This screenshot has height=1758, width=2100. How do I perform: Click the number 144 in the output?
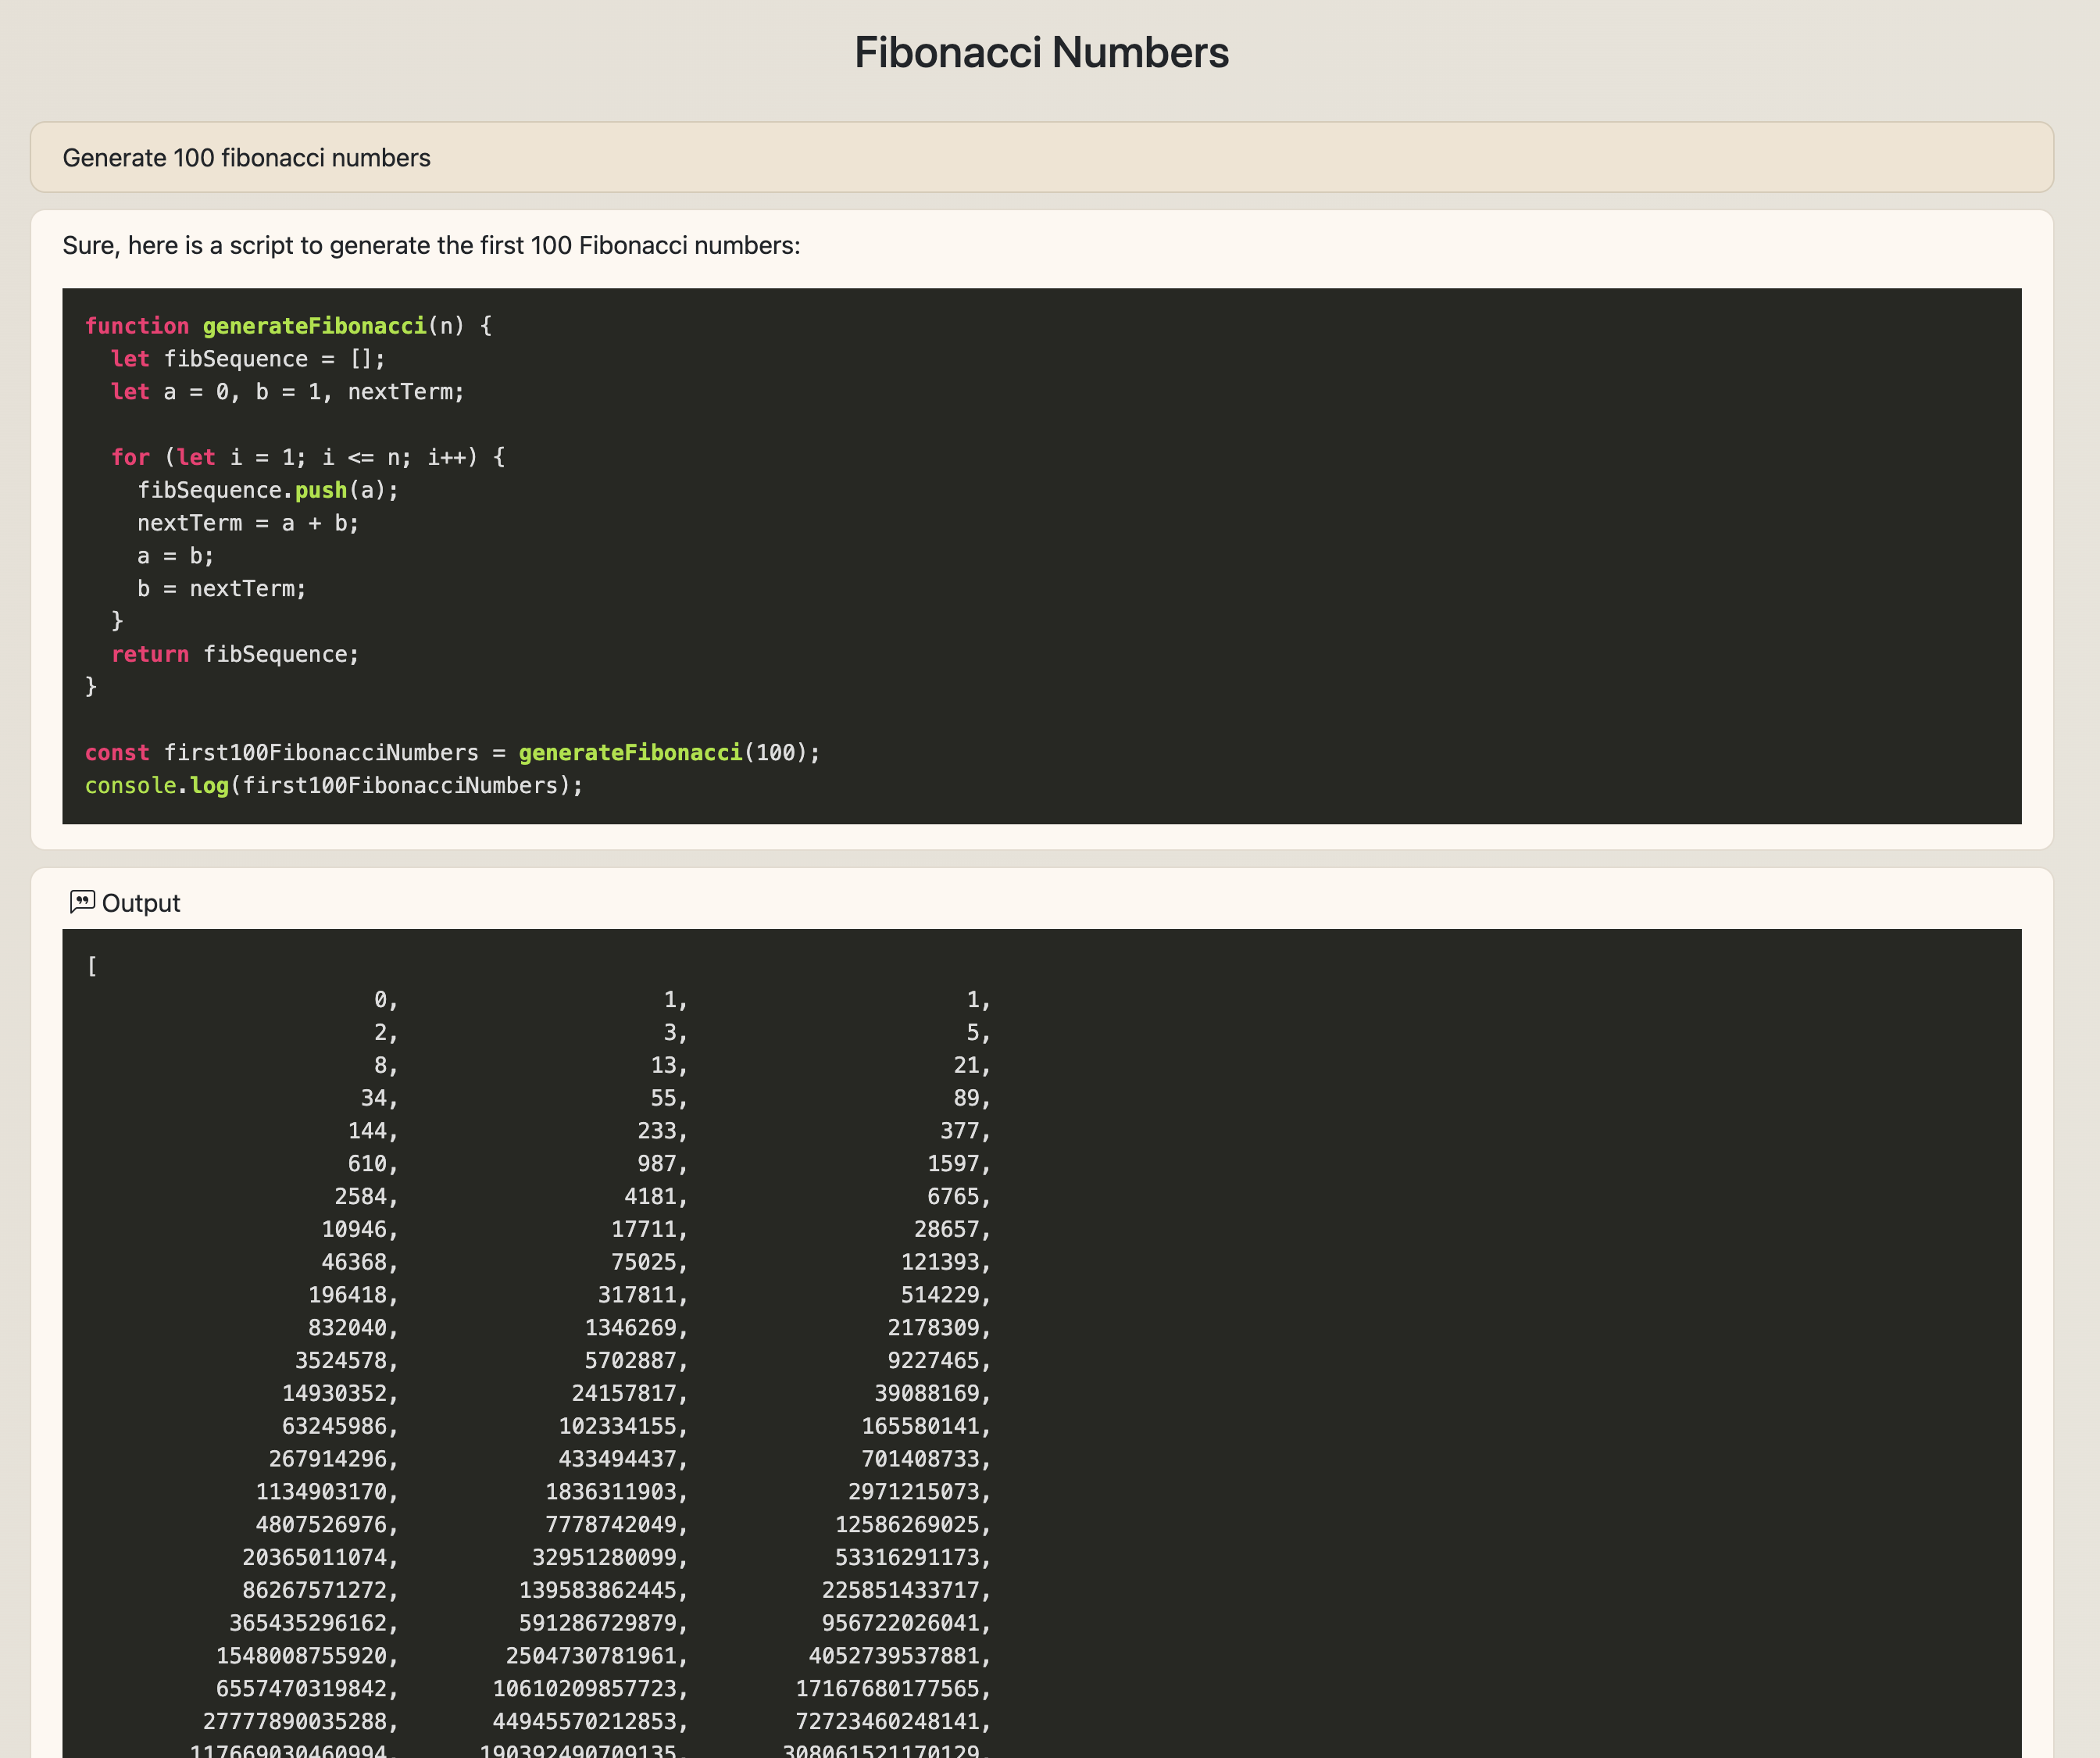tap(367, 1131)
